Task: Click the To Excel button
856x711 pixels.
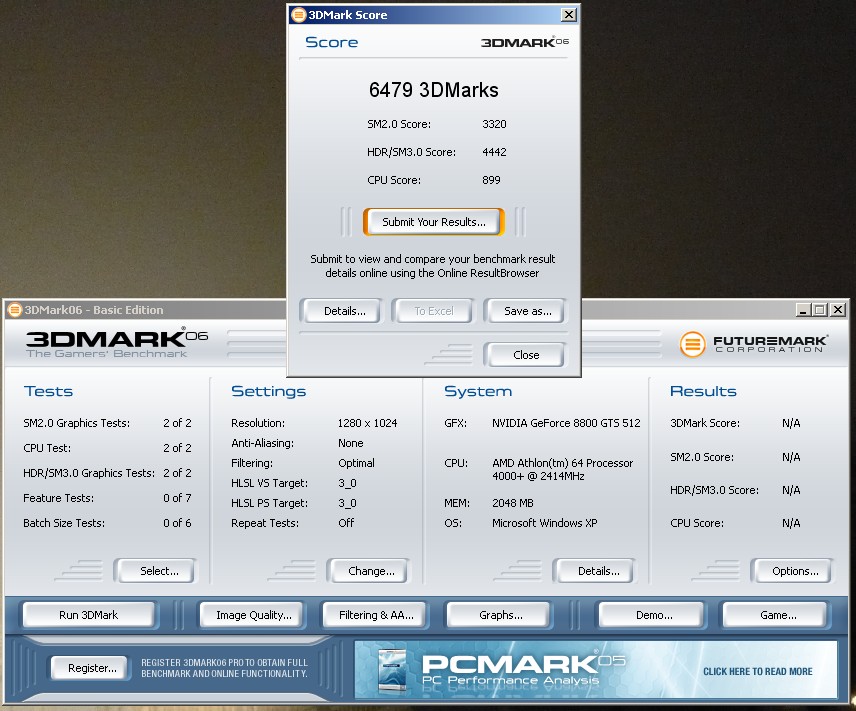Action: click(433, 311)
